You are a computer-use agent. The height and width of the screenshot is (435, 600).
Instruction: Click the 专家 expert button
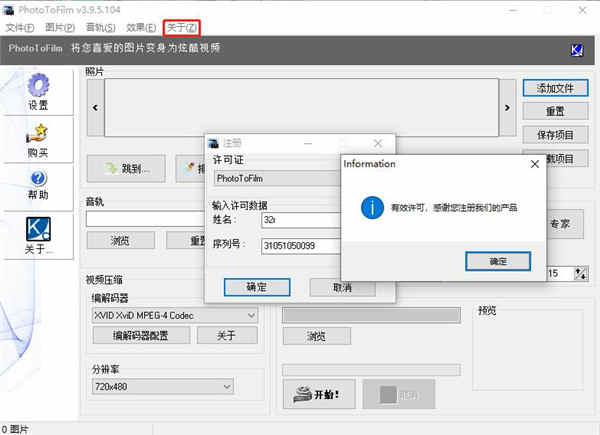tap(565, 224)
